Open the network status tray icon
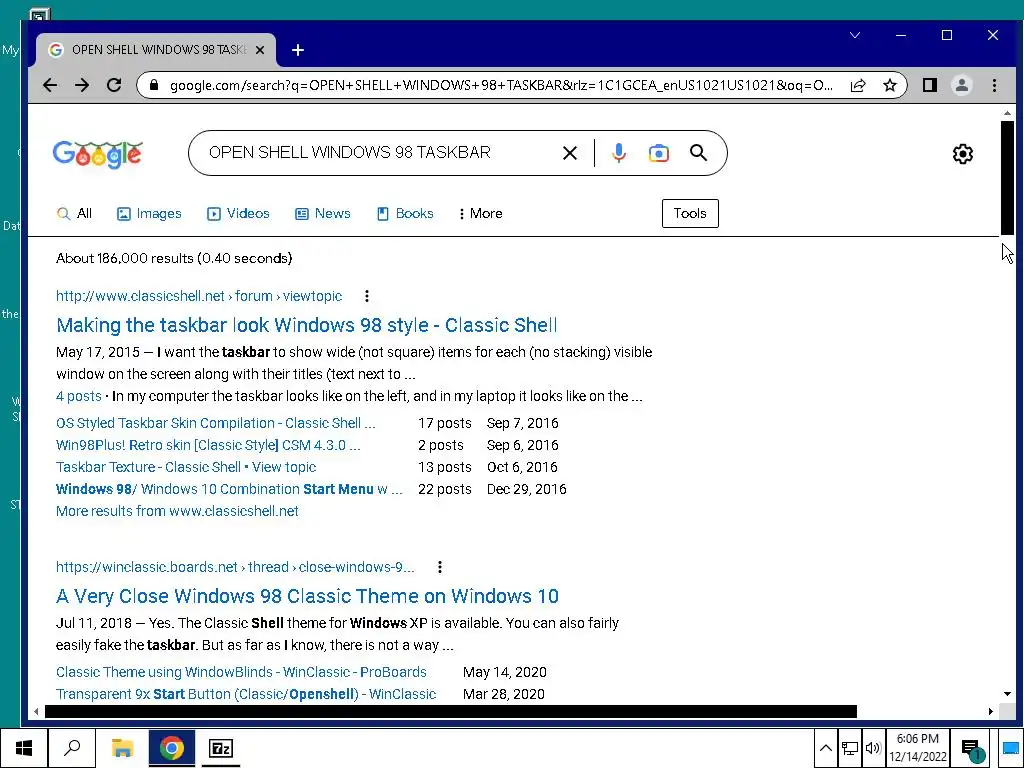 point(849,748)
